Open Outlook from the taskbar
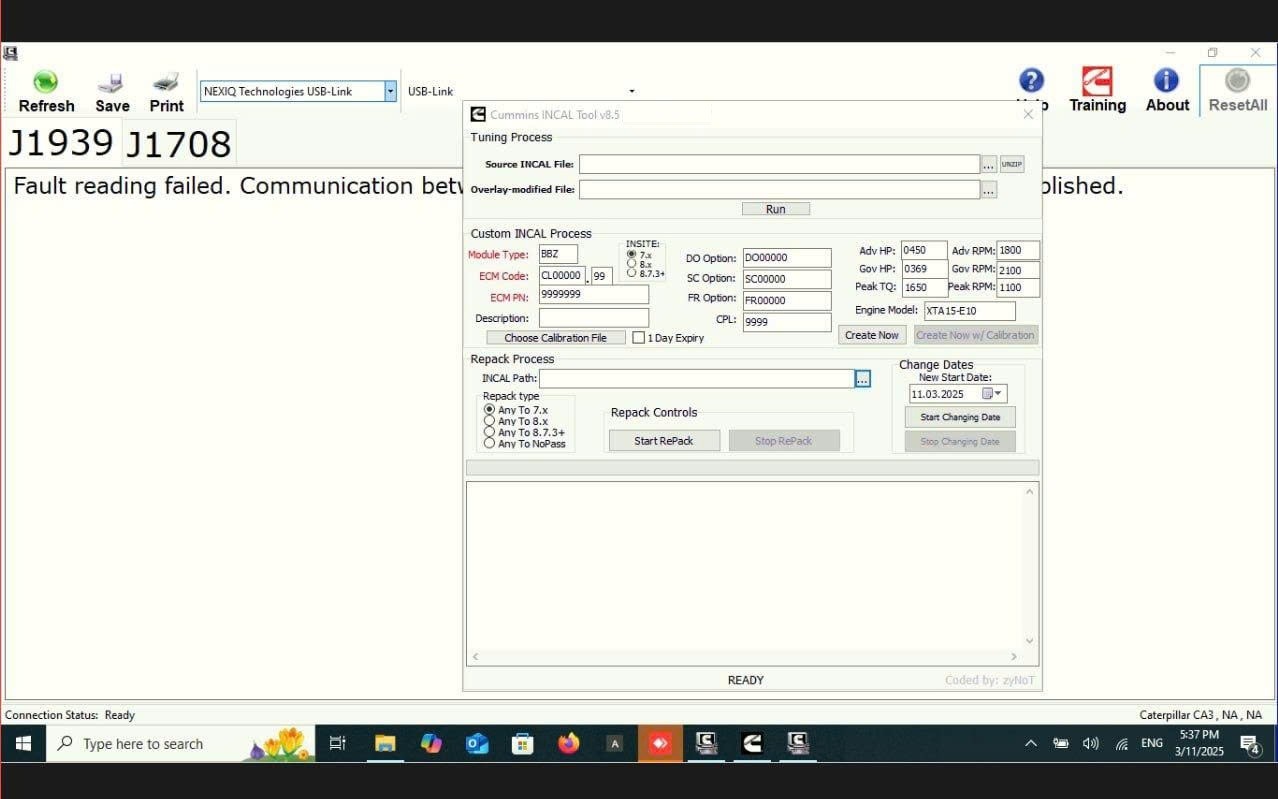1278x799 pixels. point(477,743)
